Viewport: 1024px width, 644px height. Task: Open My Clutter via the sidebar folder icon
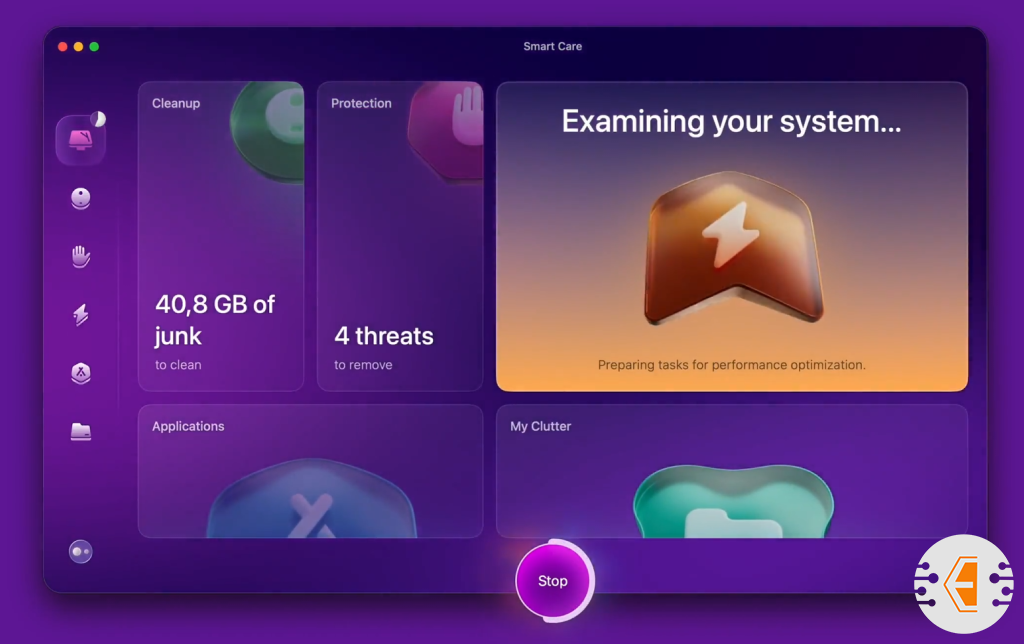click(x=81, y=431)
